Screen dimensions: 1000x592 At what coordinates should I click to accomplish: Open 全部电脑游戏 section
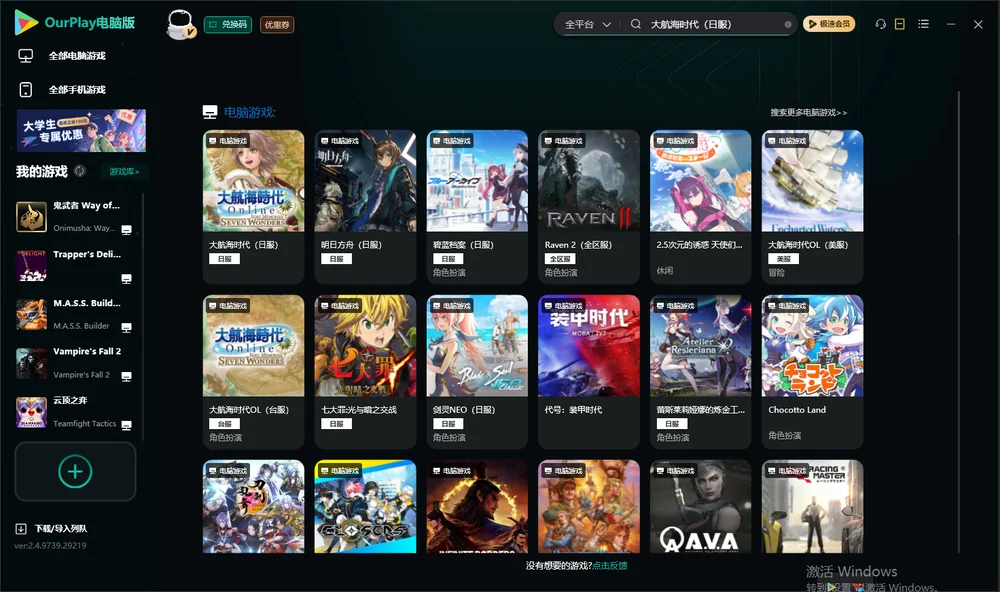77,56
